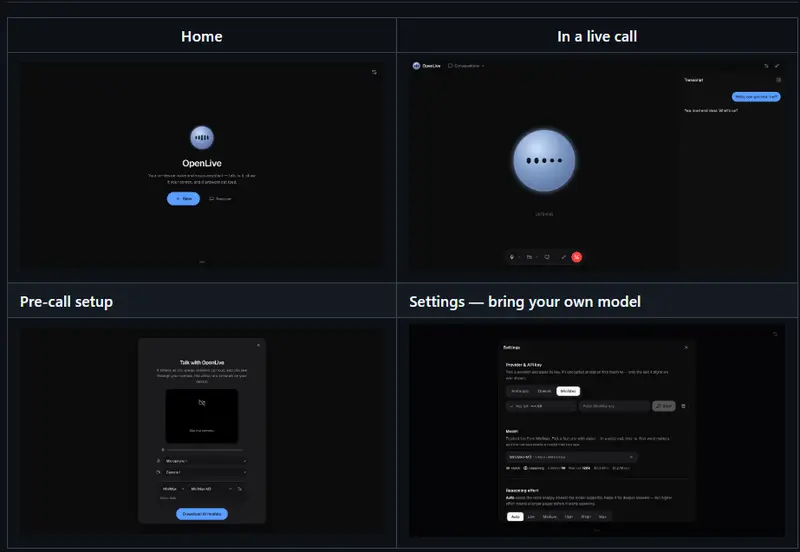Viewport: 800px width, 552px height.
Task: Click the fullscreen icon in live call header
Action: pyautogui.click(x=777, y=65)
